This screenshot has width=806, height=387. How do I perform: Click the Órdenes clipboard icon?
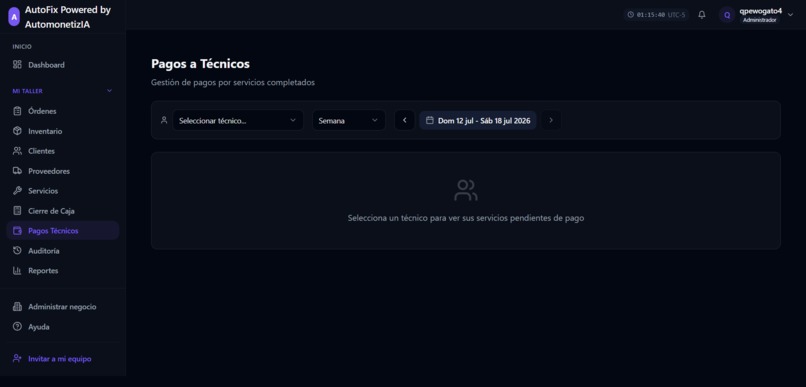[x=17, y=111]
